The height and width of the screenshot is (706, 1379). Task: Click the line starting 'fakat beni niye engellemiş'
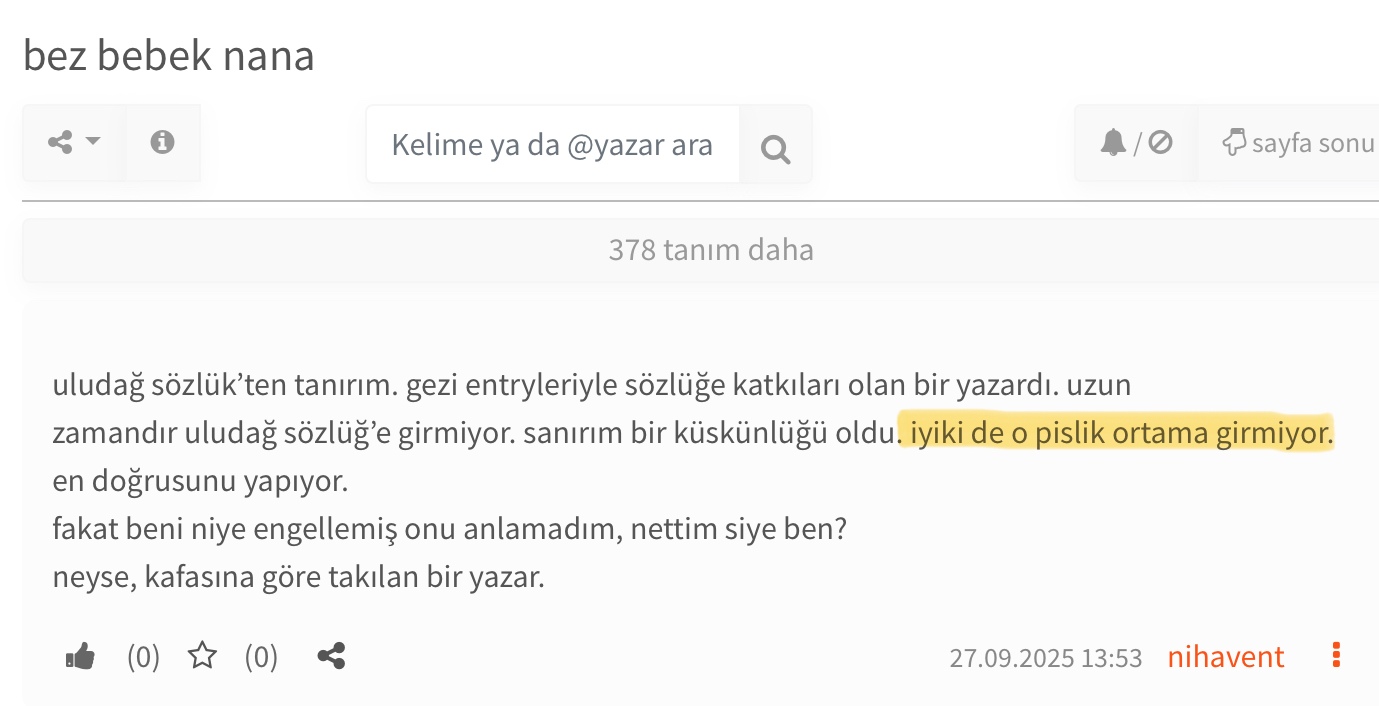(x=450, y=529)
